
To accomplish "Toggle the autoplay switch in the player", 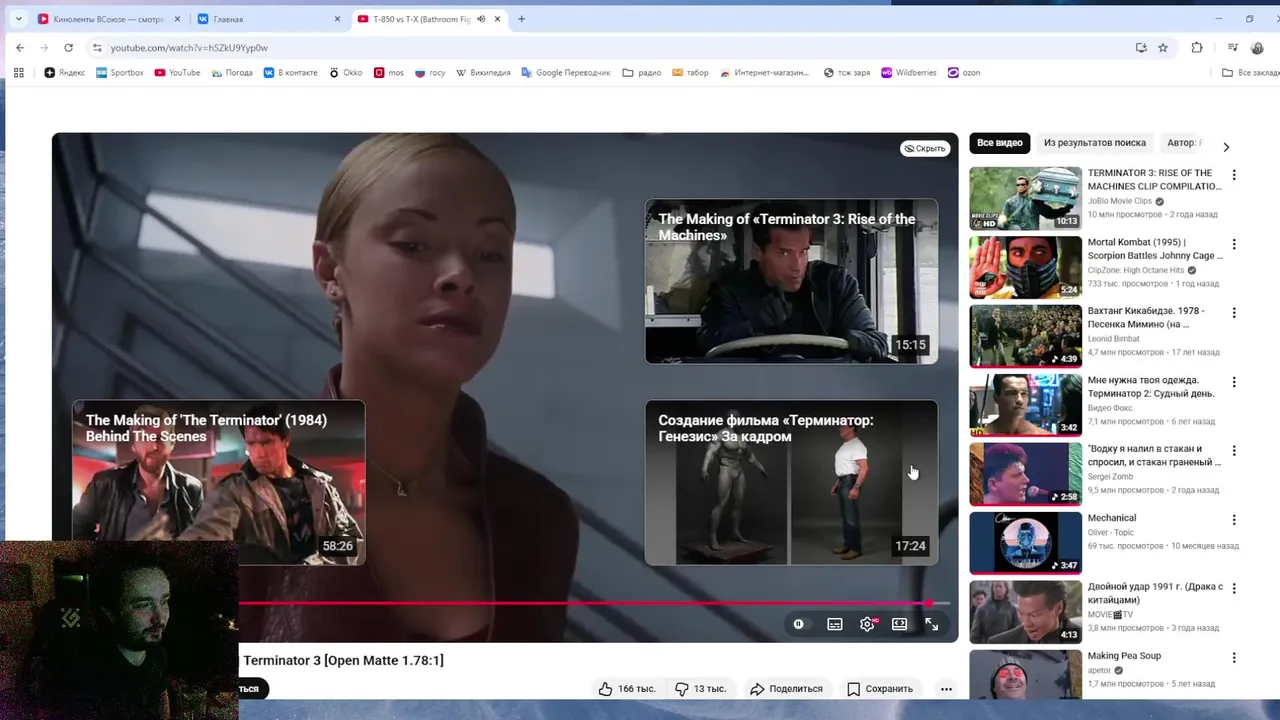I will tap(798, 624).
